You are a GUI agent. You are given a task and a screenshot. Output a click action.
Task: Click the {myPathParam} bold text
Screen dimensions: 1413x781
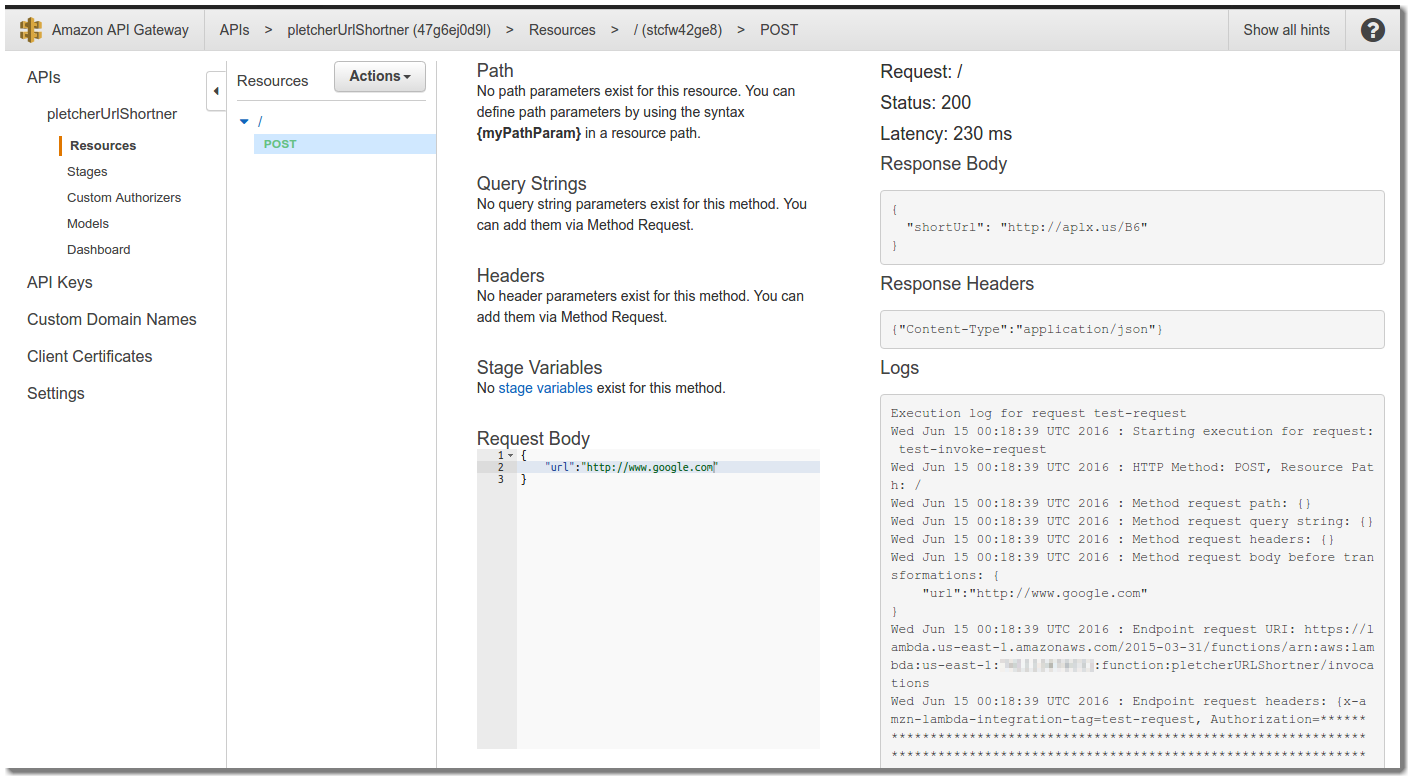pos(529,133)
